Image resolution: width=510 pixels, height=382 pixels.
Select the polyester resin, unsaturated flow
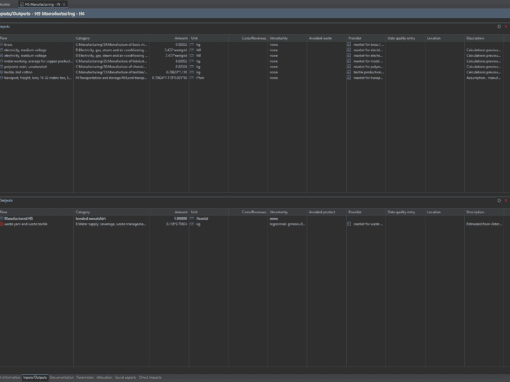pos(25,67)
